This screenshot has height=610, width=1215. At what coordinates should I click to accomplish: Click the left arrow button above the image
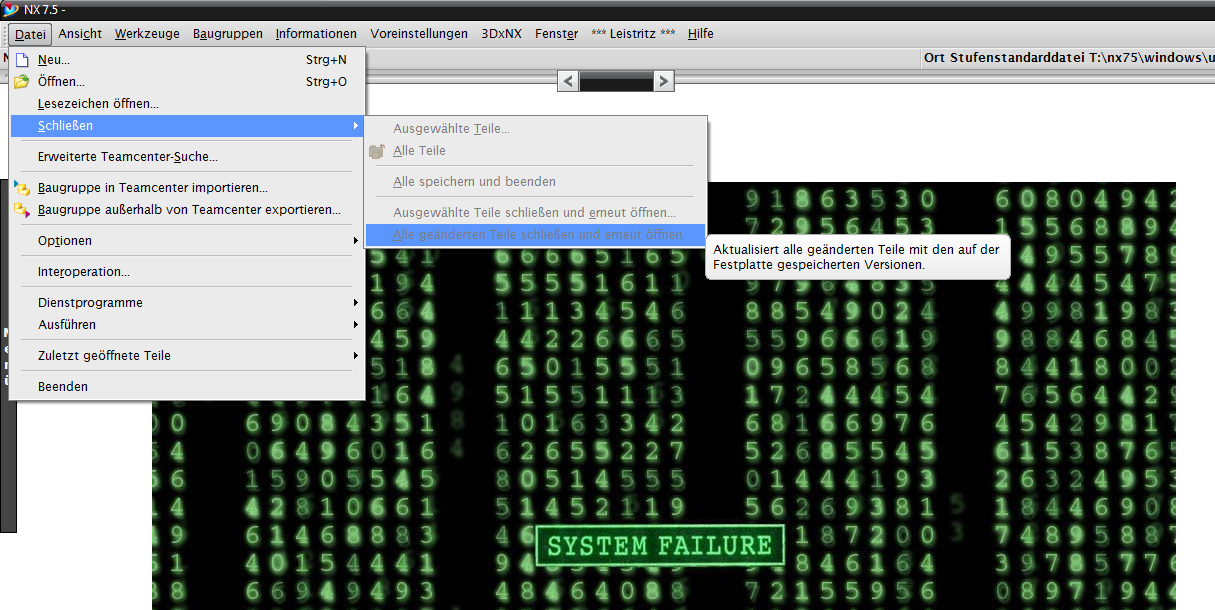[x=568, y=81]
